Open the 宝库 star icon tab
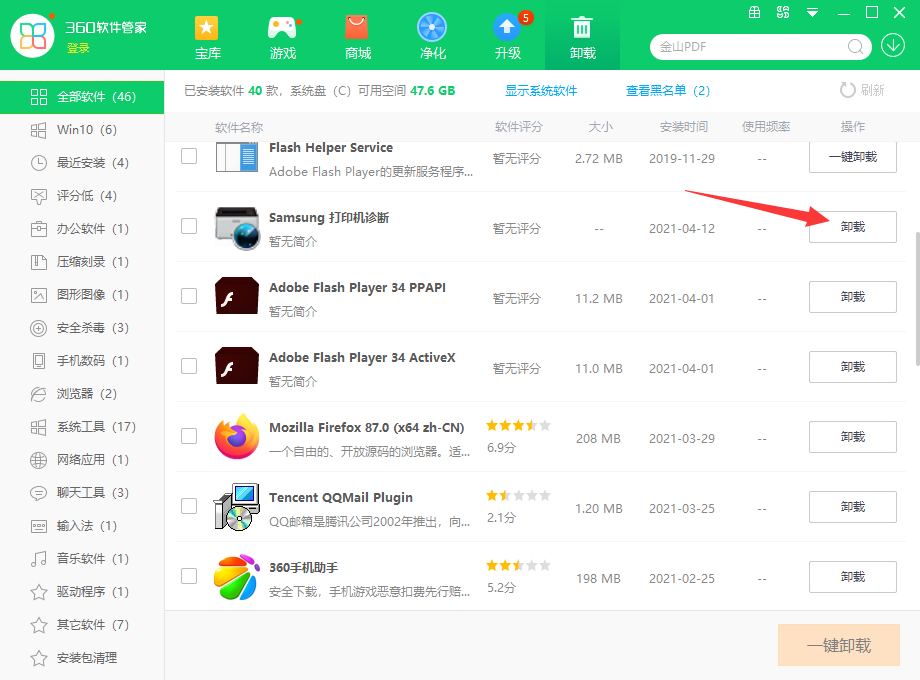 [x=207, y=37]
